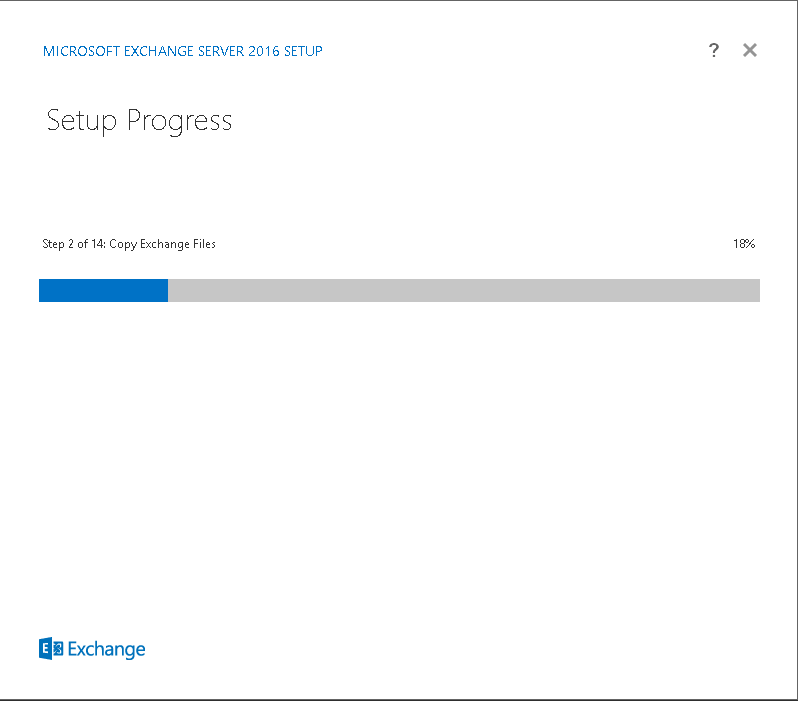Click where blue fill meets gray track
This screenshot has width=798, height=701.
pos(168,290)
